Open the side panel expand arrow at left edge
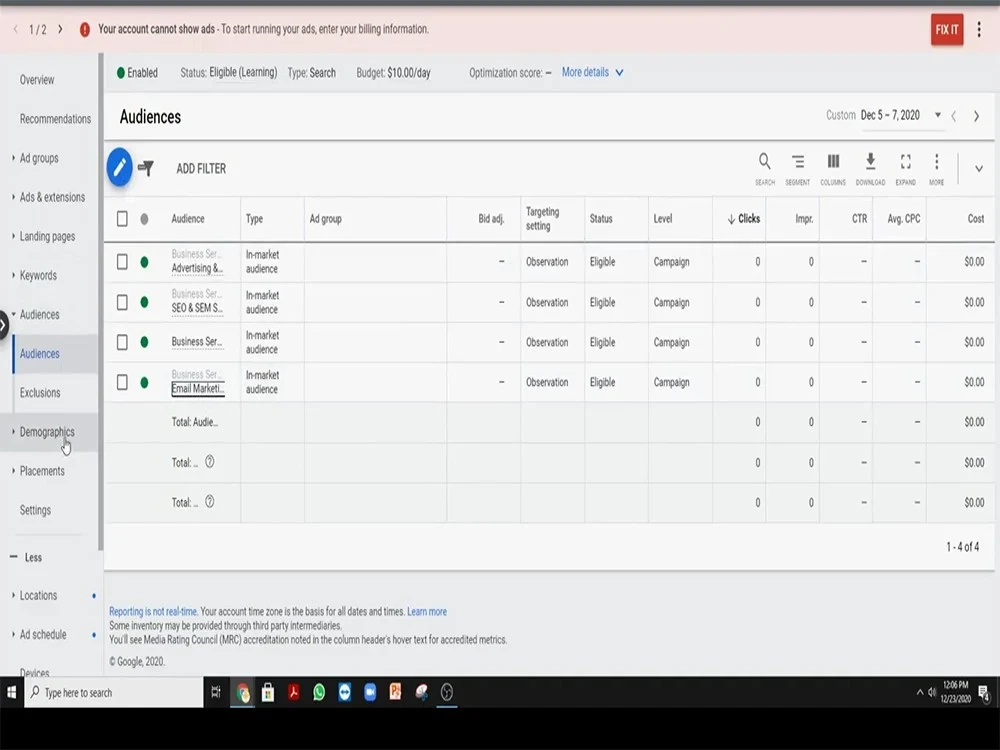Image resolution: width=1000 pixels, height=750 pixels. point(3,325)
